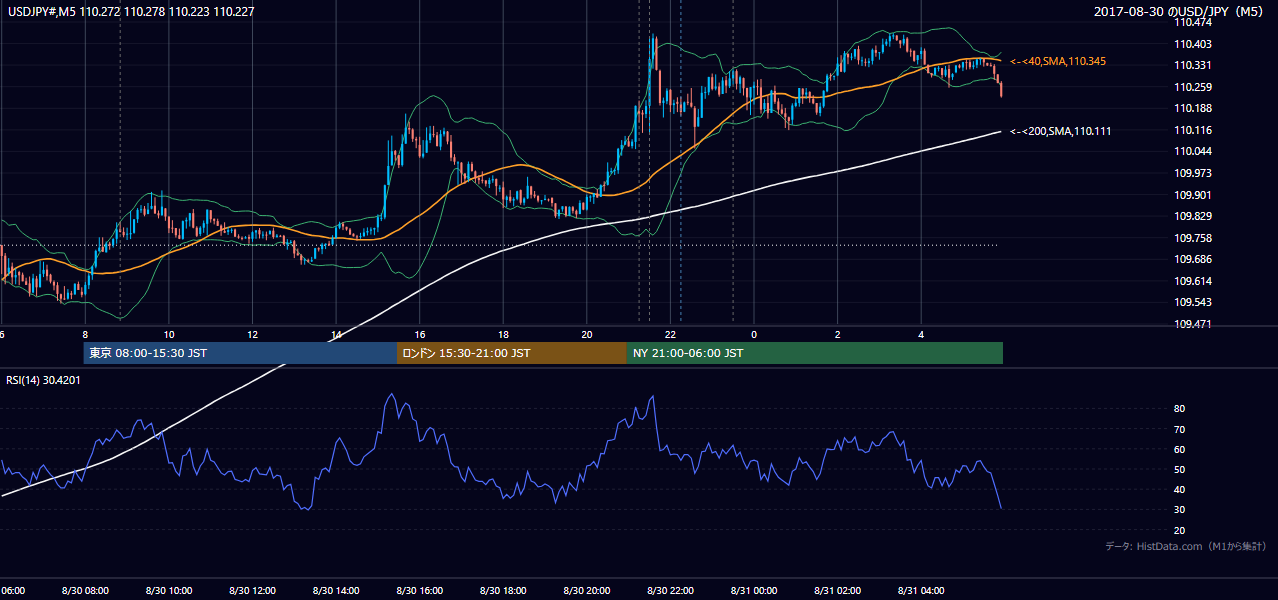Click price level 110.259 on the axis
The image size is (1278, 600).
(x=1192, y=87)
